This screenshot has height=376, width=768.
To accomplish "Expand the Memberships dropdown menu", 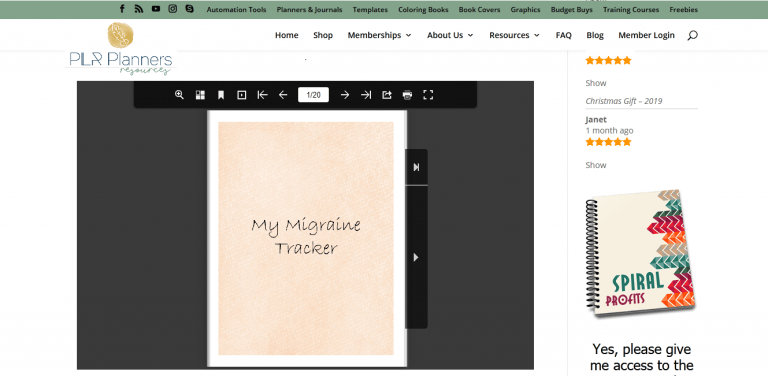I will click(x=380, y=35).
